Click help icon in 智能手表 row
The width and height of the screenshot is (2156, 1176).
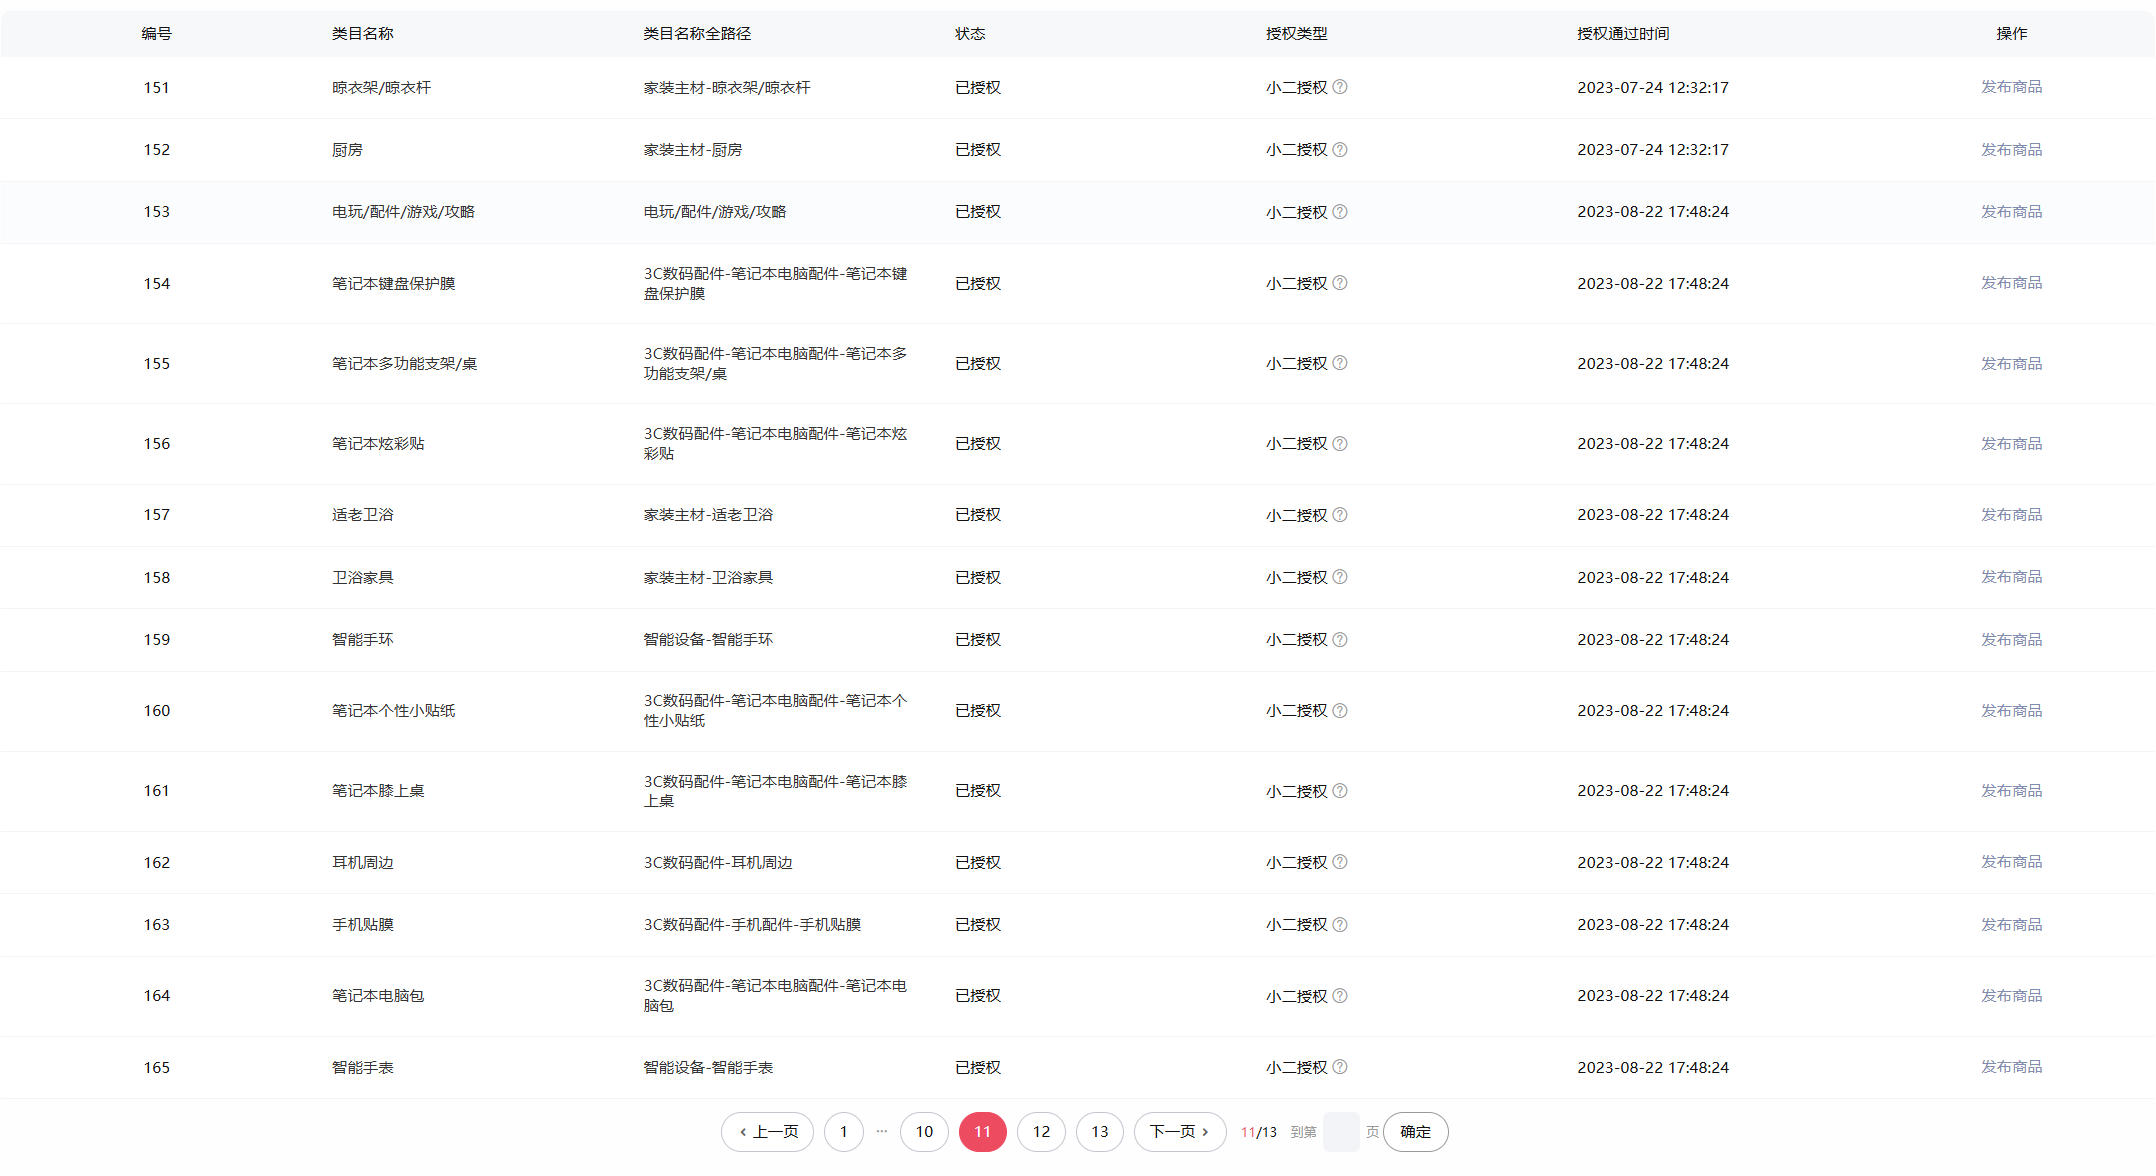pyautogui.click(x=1340, y=1067)
